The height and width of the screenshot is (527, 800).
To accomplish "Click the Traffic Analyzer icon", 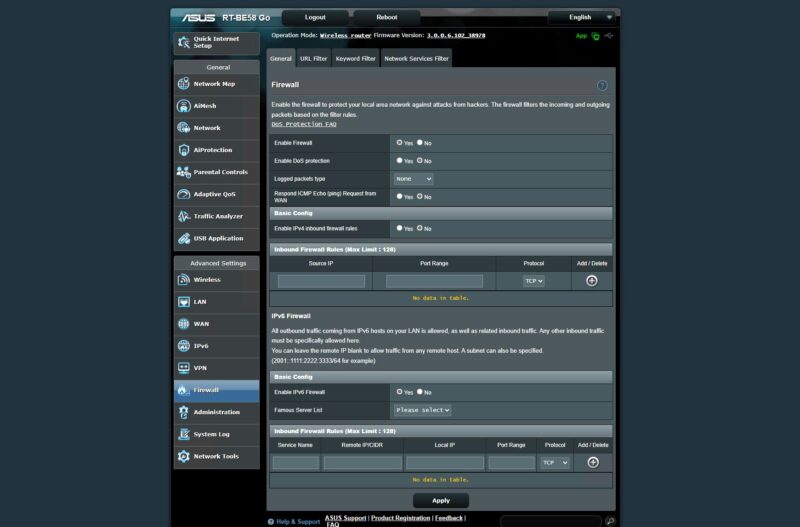I will 184,216.
